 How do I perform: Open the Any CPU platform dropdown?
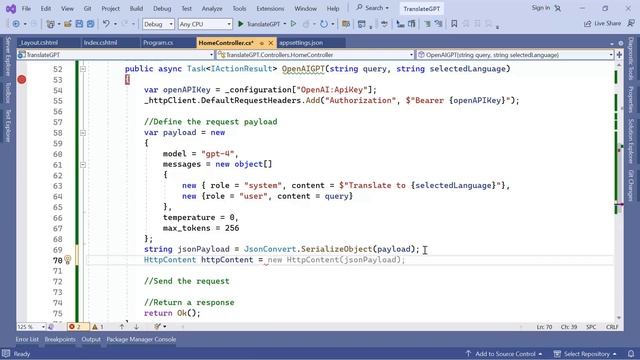205,24
